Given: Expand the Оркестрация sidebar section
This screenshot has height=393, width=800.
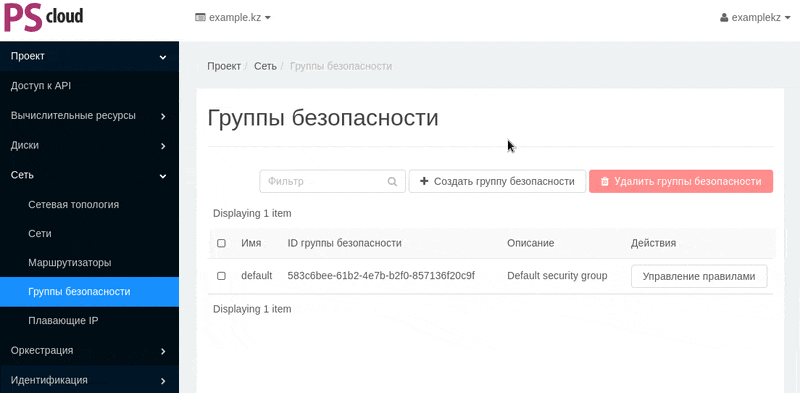Looking at the screenshot, I should pyautogui.click(x=89, y=351).
